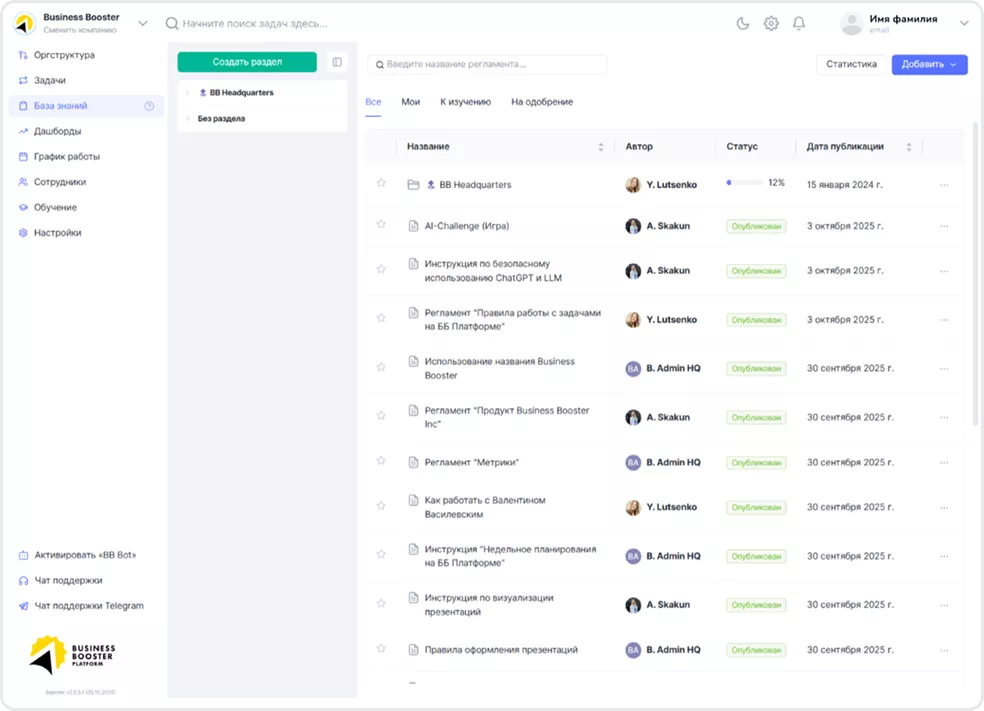Open more options for Правила оформления презентаций
Screen dimensions: 984x711
pyautogui.click(x=944, y=650)
